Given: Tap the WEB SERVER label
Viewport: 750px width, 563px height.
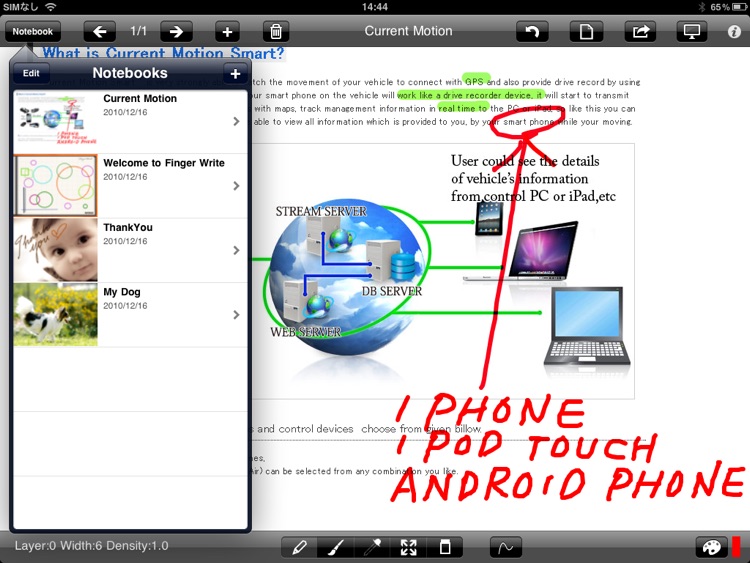Looking at the screenshot, I should tap(305, 332).
